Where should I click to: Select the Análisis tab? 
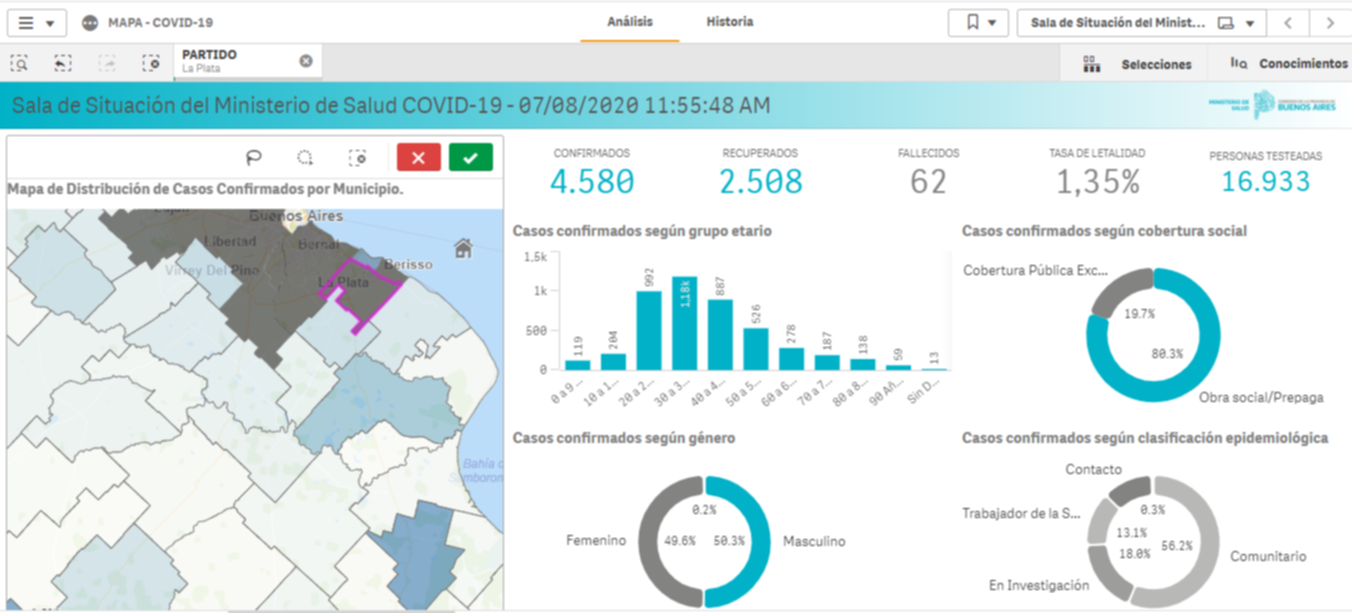630,22
